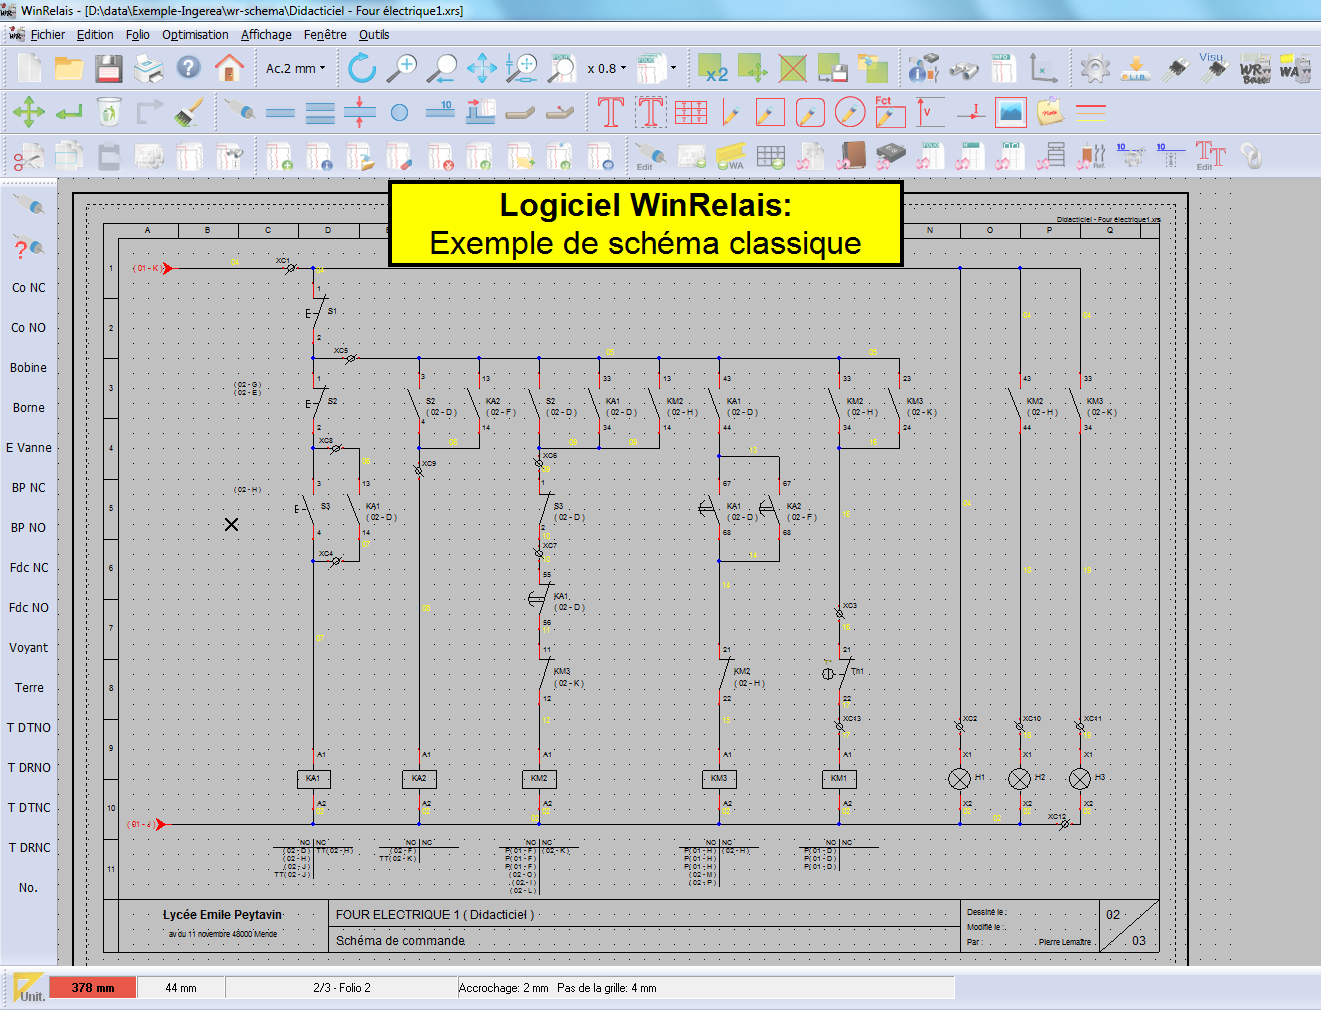The height and width of the screenshot is (1010, 1321).
Task: Open the Ac.2 mm snap dropdown
Action: pyautogui.click(x=296, y=69)
